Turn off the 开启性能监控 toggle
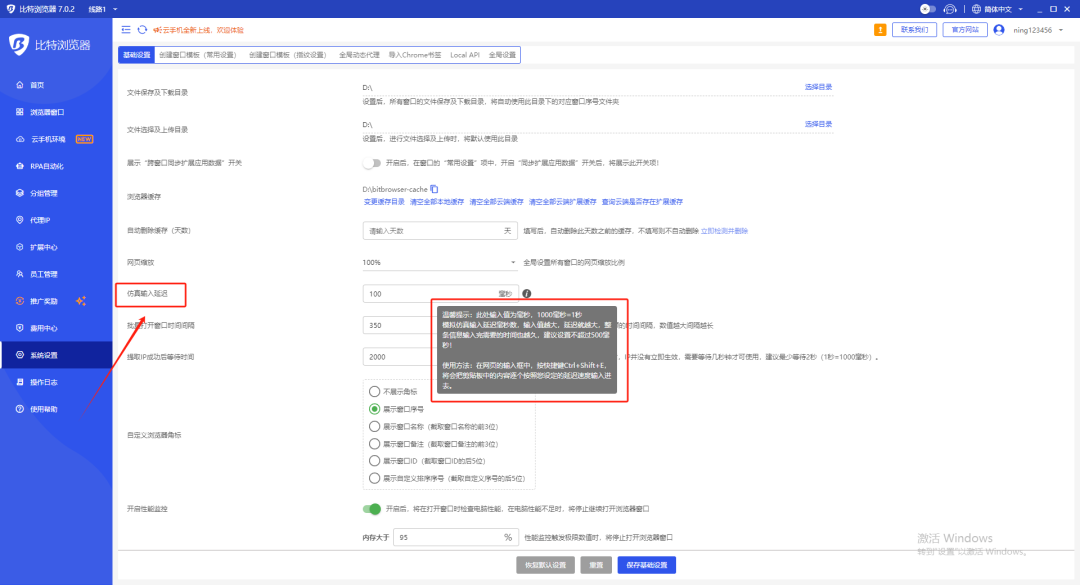Viewport: 1080px width, 585px height. click(x=372, y=509)
